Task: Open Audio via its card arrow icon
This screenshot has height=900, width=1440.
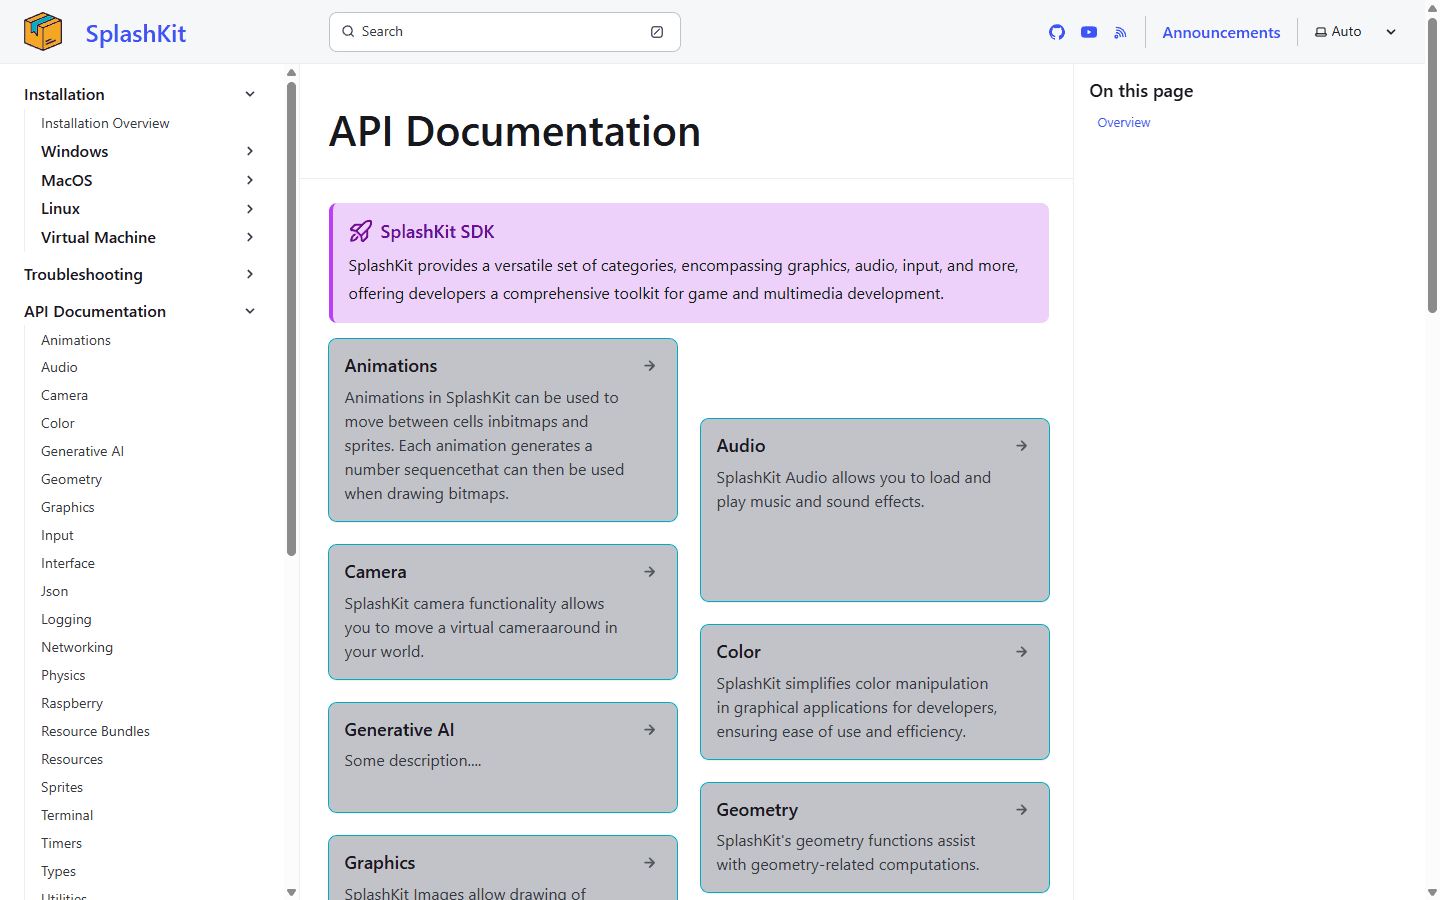Action: pos(1021,445)
